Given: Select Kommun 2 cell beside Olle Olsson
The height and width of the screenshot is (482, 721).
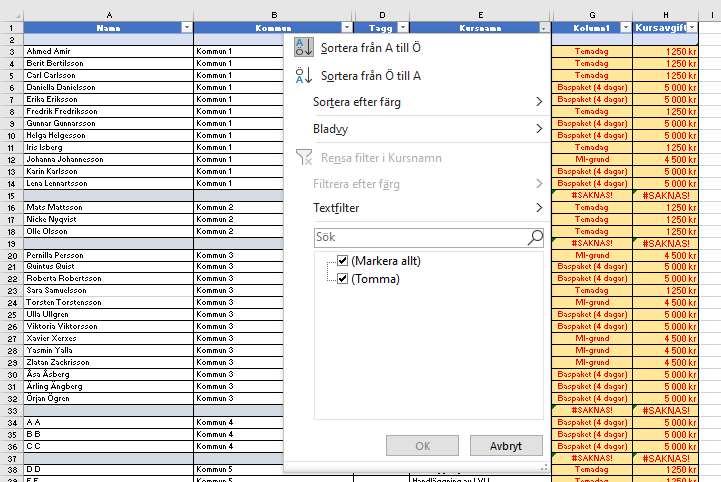Looking at the screenshot, I should 239,231.
